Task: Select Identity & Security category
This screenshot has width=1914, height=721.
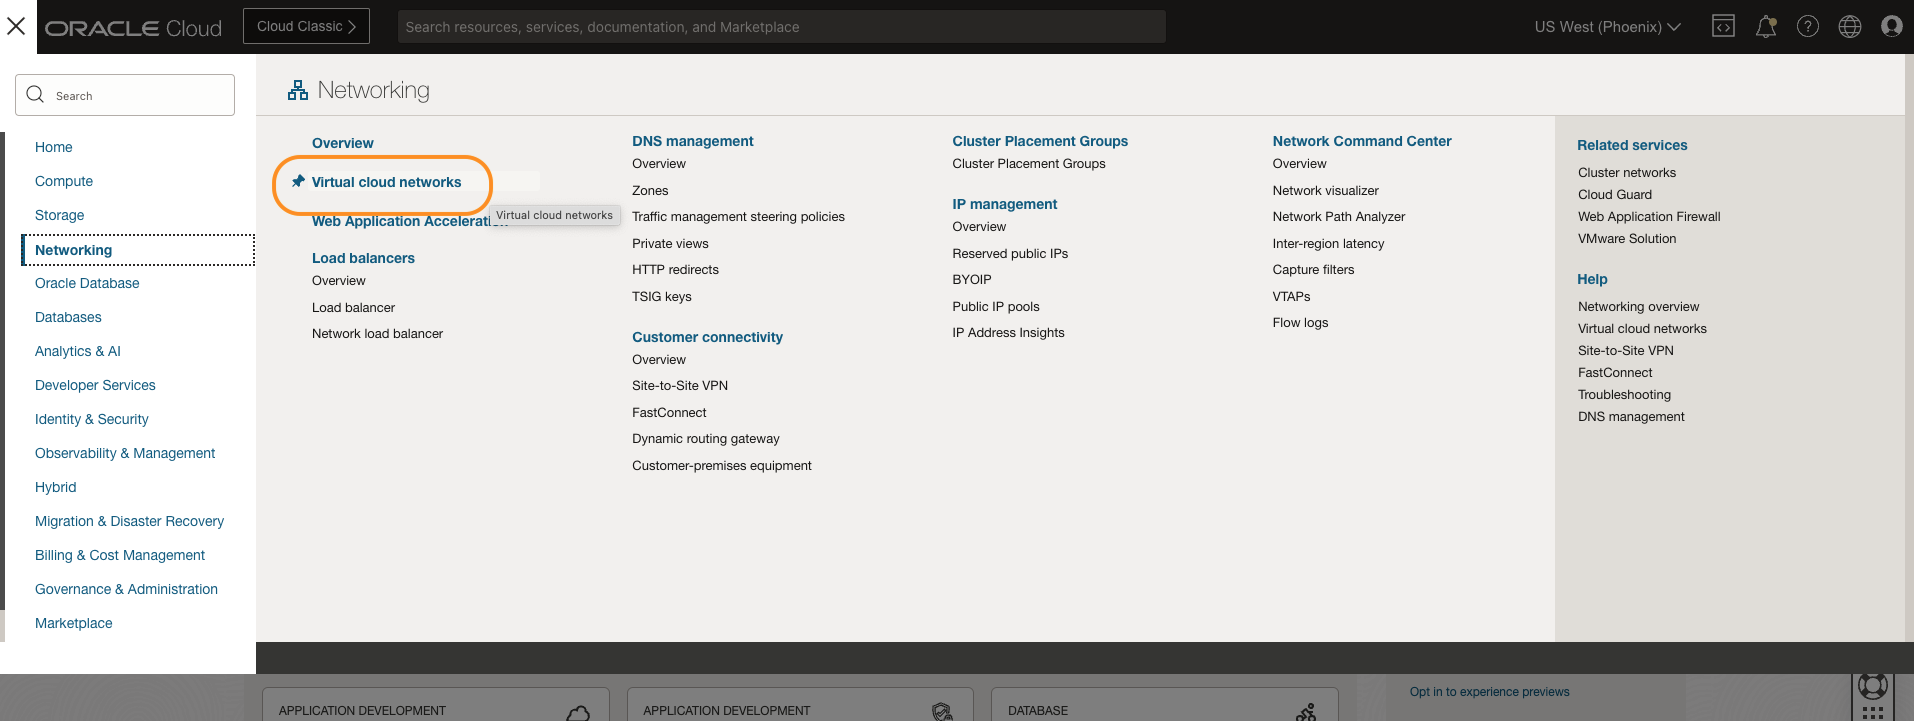Action: (x=92, y=419)
